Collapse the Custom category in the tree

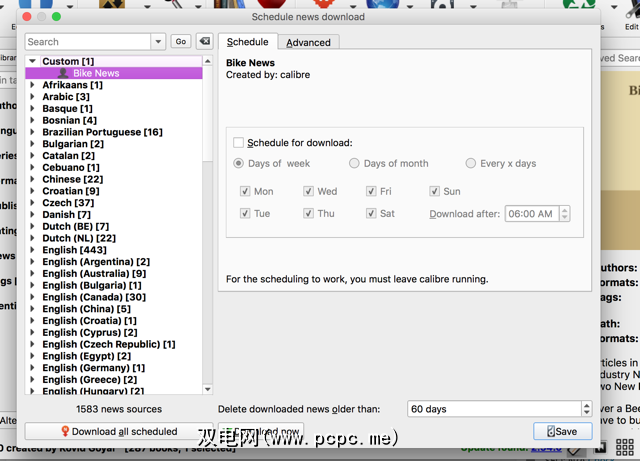(34, 62)
